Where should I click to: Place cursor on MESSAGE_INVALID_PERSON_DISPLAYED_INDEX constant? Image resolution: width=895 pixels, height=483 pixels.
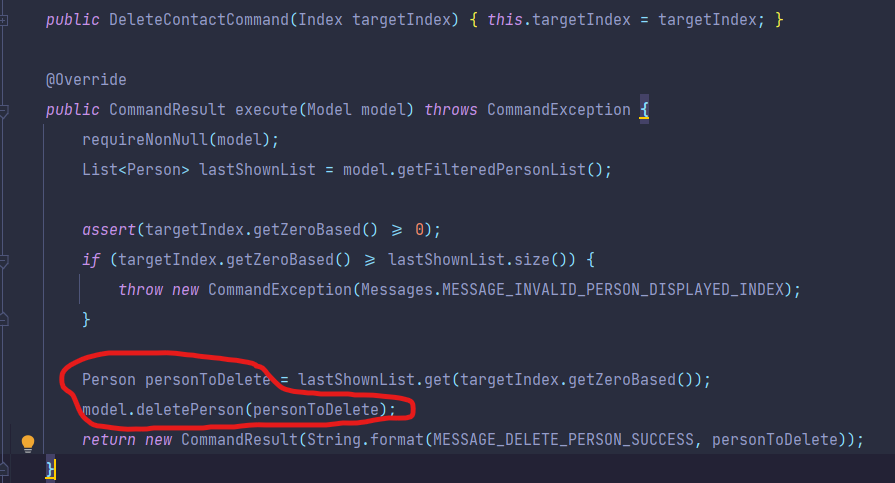[612, 290]
